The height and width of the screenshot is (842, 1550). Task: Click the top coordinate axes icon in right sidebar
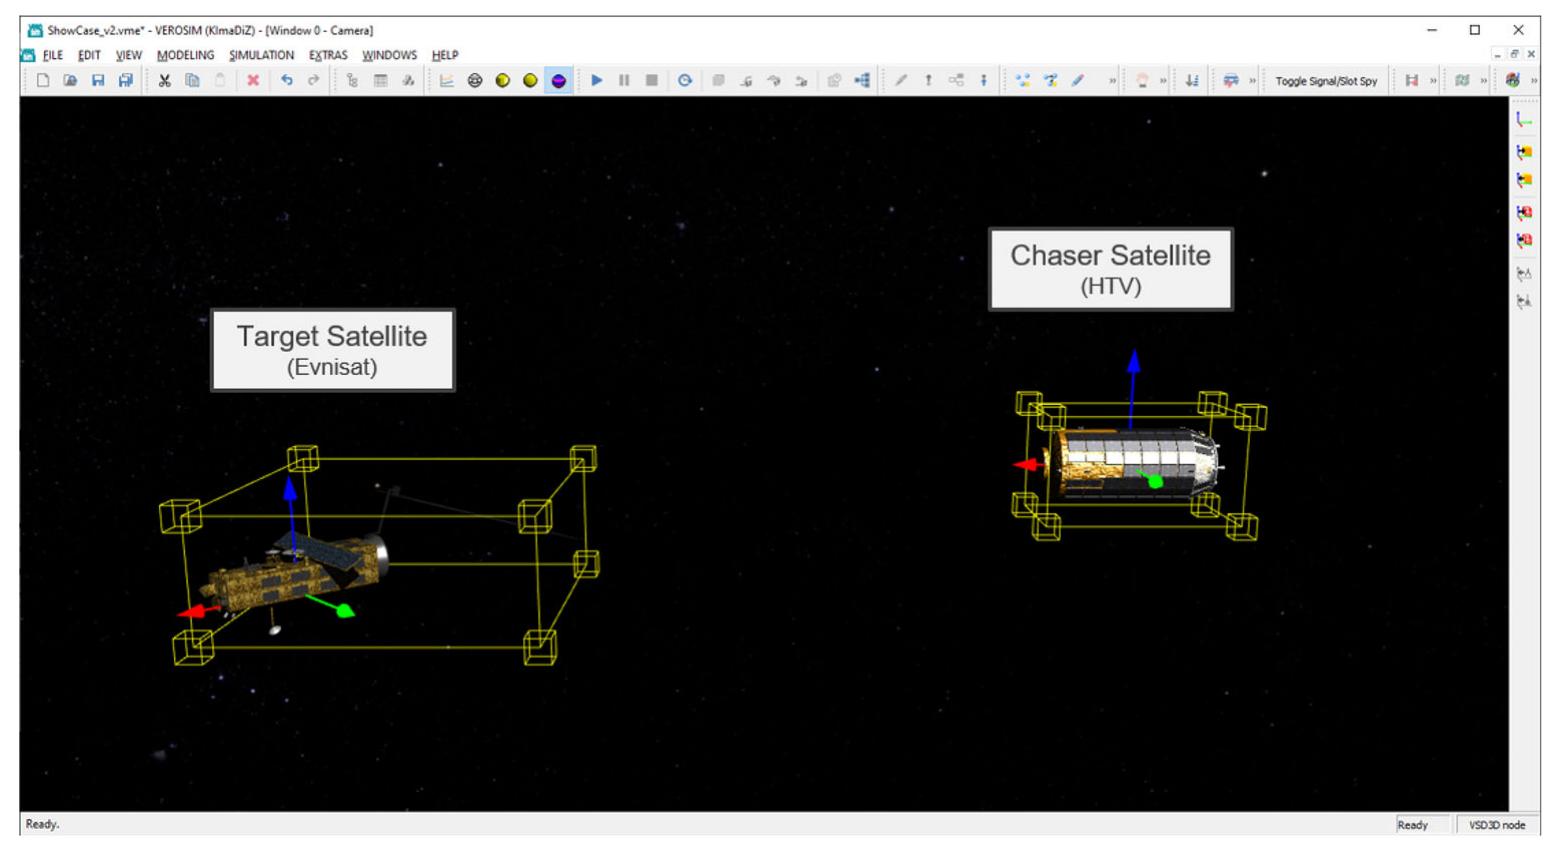tap(1524, 120)
